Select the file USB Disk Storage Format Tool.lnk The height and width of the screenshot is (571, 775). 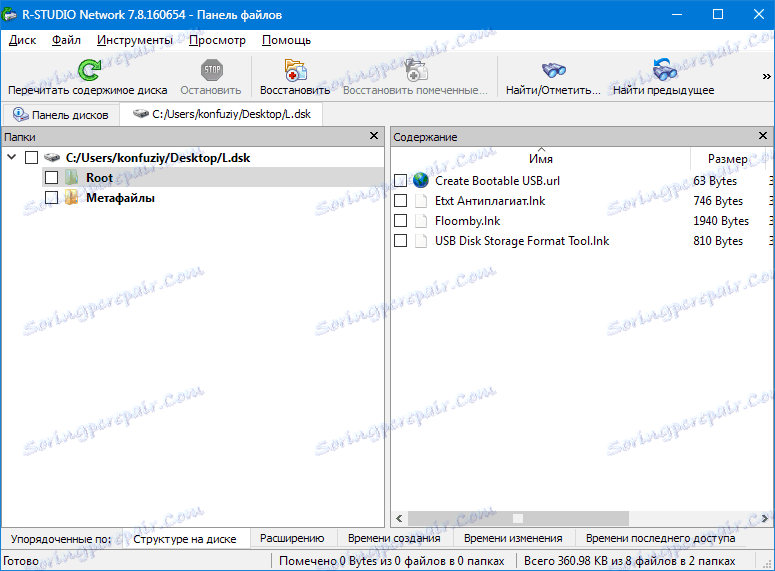(522, 241)
